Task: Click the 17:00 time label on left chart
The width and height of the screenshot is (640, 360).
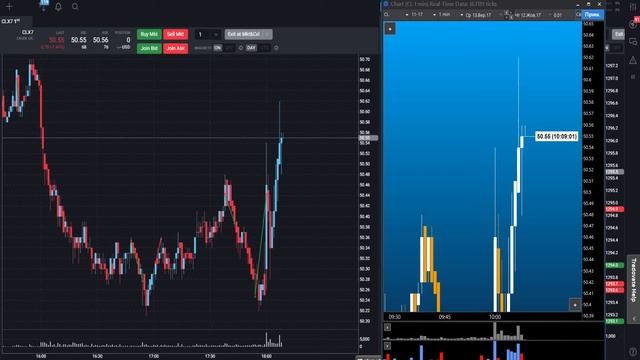Action: (153, 356)
